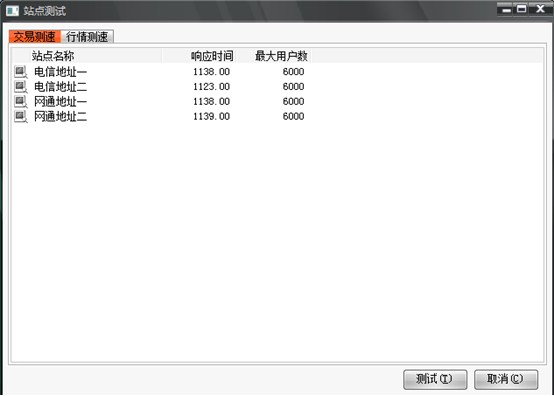554x396 pixels.
Task: Click 6000 in the 电信地址二 row
Action: click(293, 87)
